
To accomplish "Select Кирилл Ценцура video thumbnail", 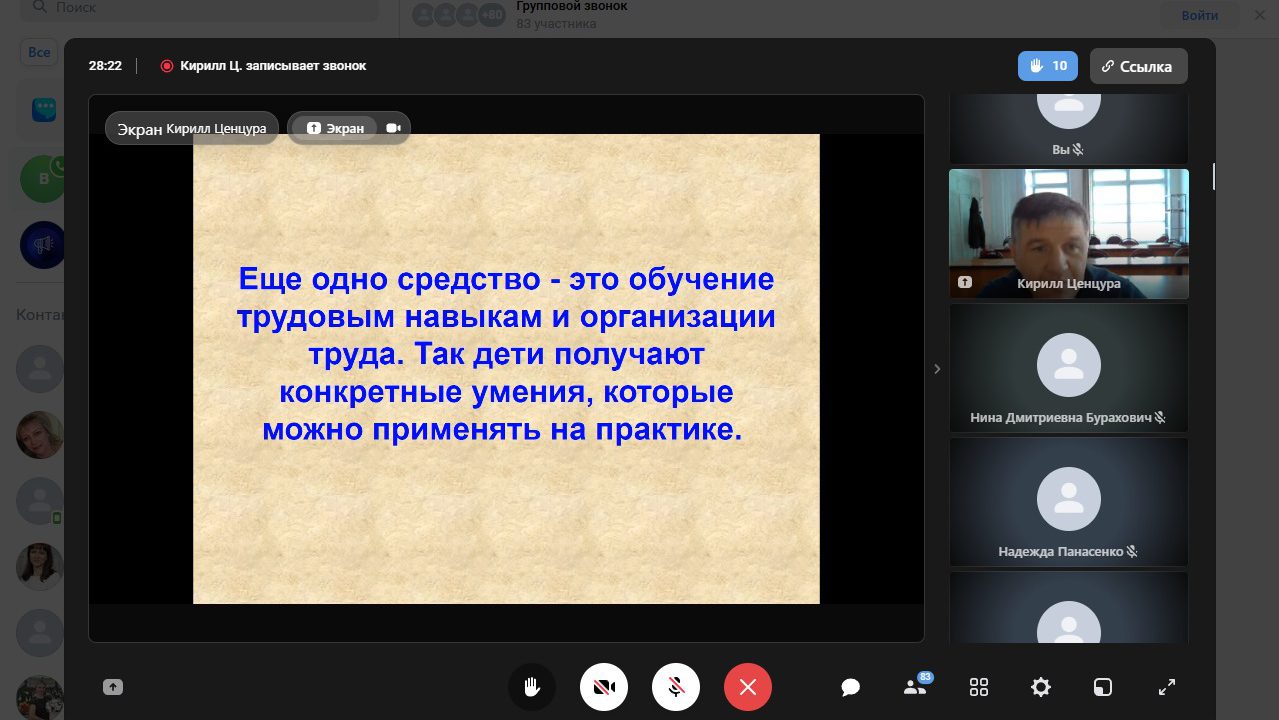I will pyautogui.click(x=1068, y=233).
